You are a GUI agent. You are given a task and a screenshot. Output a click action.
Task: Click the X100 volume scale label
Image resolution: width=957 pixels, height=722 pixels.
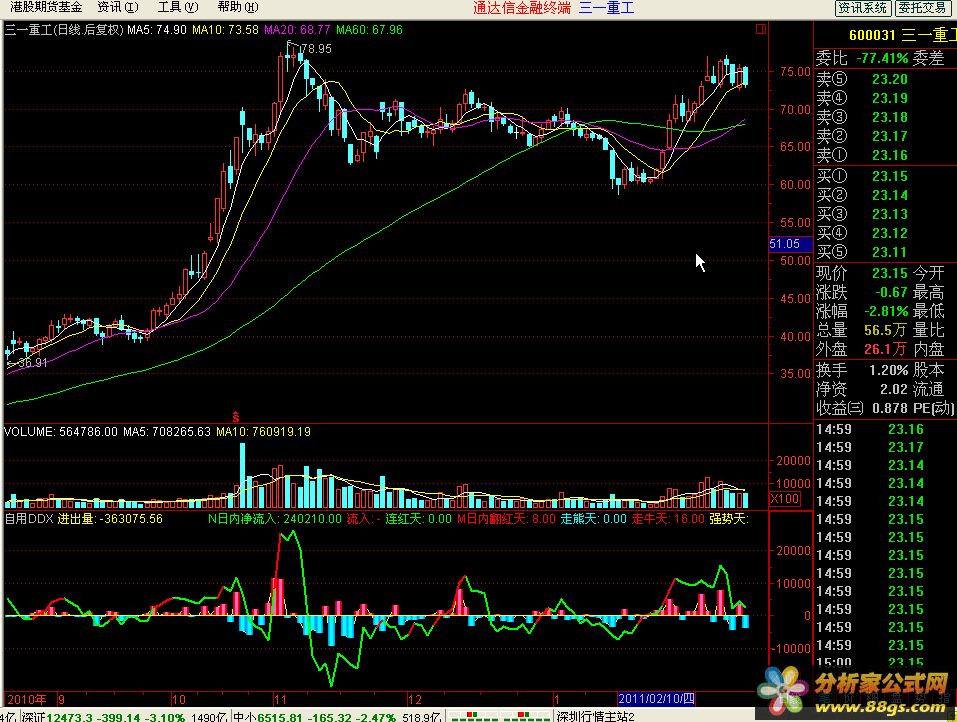click(x=785, y=499)
